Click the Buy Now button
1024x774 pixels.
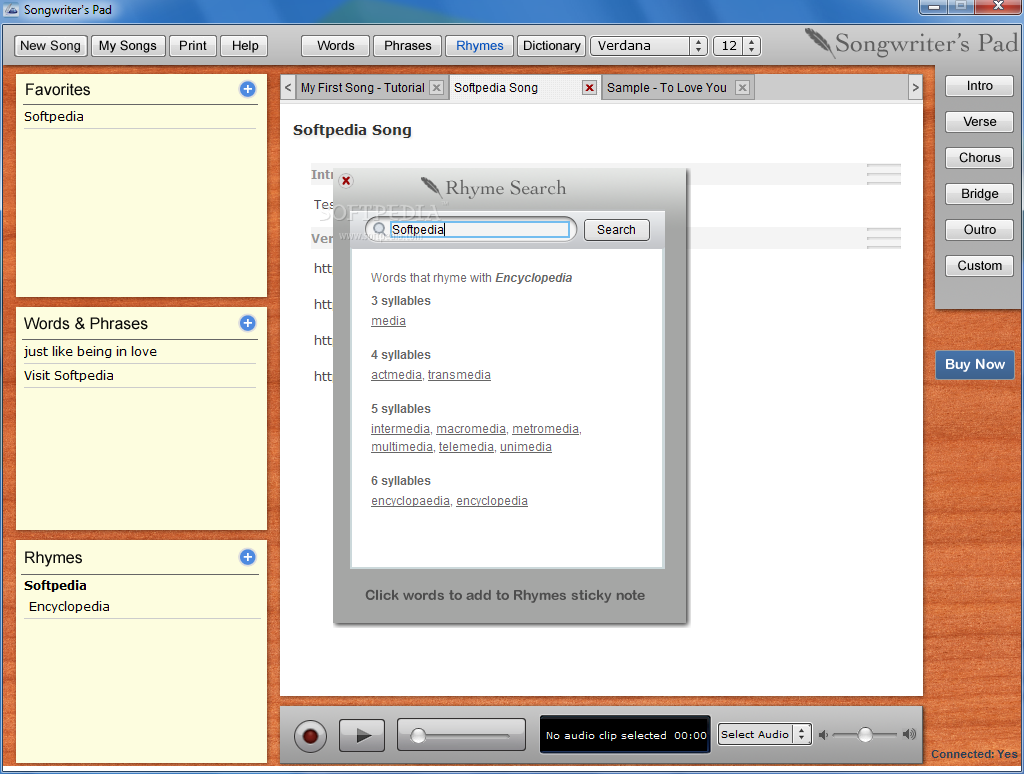tap(974, 364)
